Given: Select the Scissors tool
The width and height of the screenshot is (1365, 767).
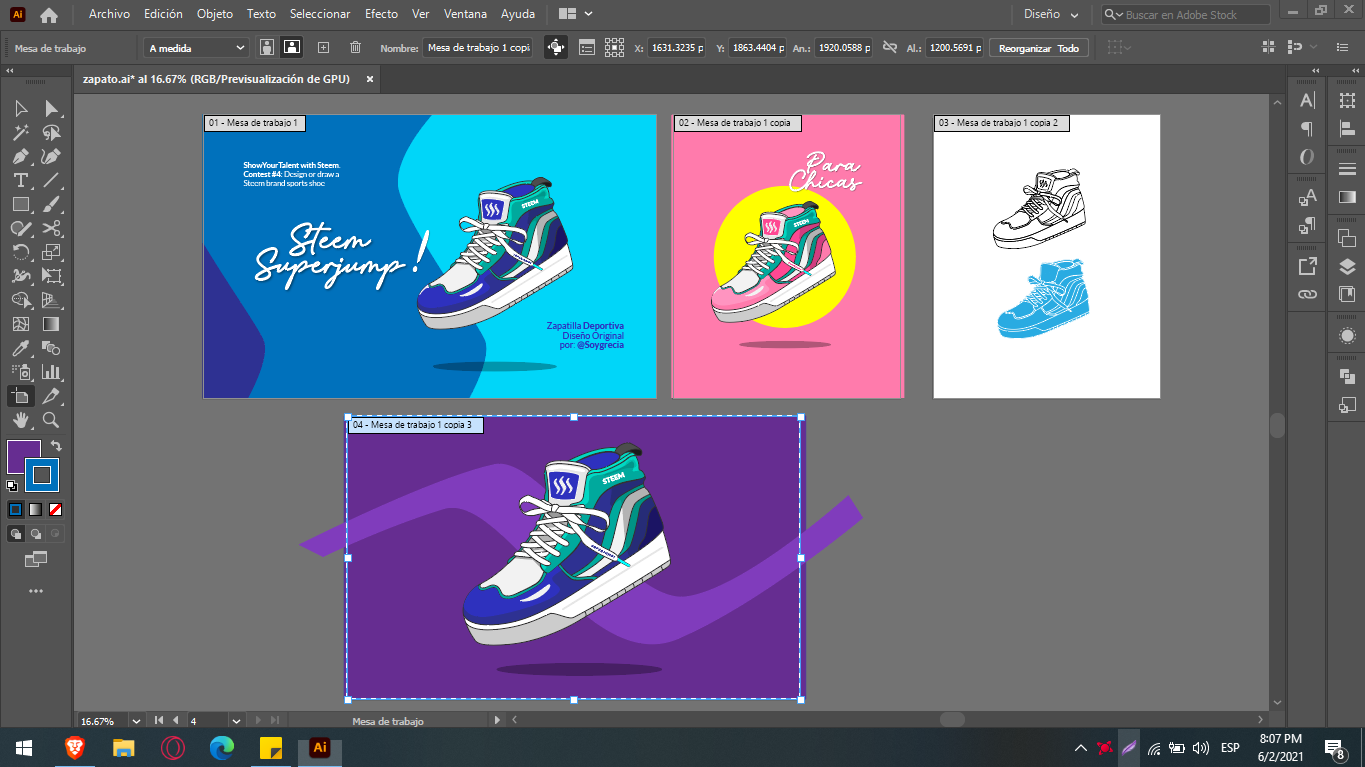Looking at the screenshot, I should [51, 228].
